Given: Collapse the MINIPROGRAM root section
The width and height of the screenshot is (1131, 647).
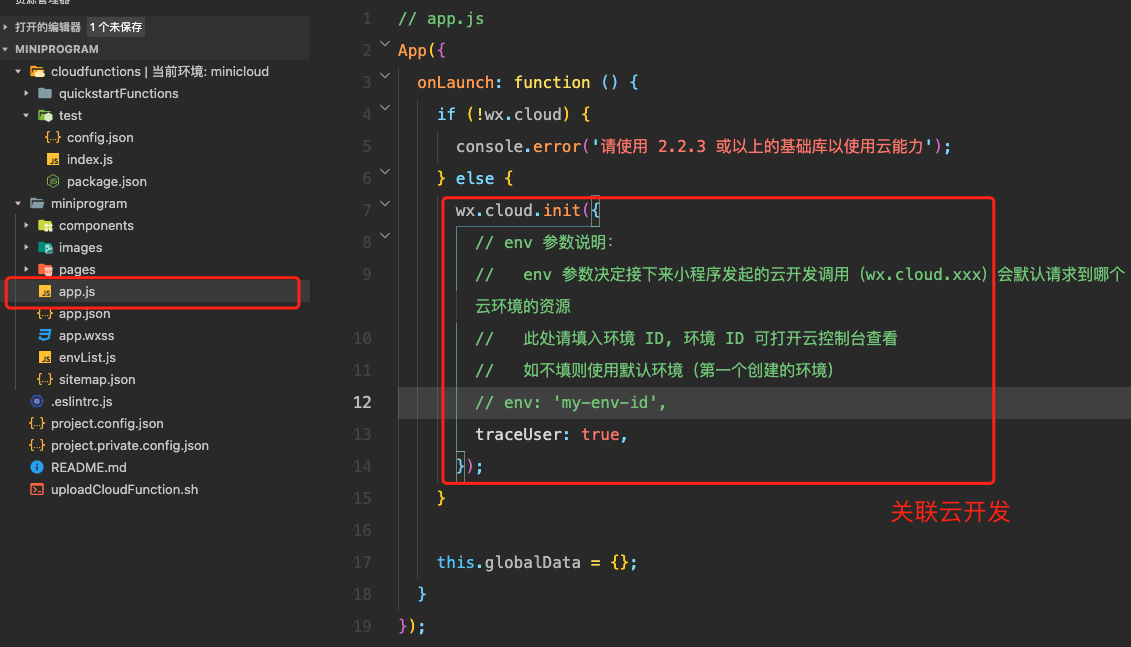Looking at the screenshot, I should click(6, 49).
